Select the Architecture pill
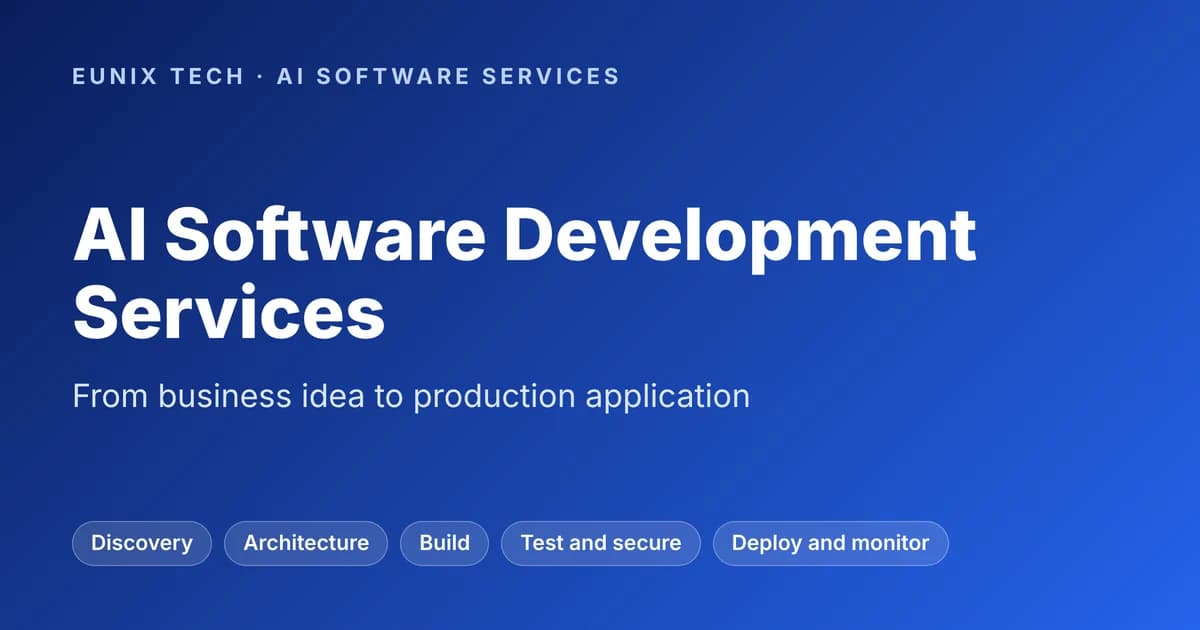Viewport: 1200px width, 630px height. [x=306, y=543]
